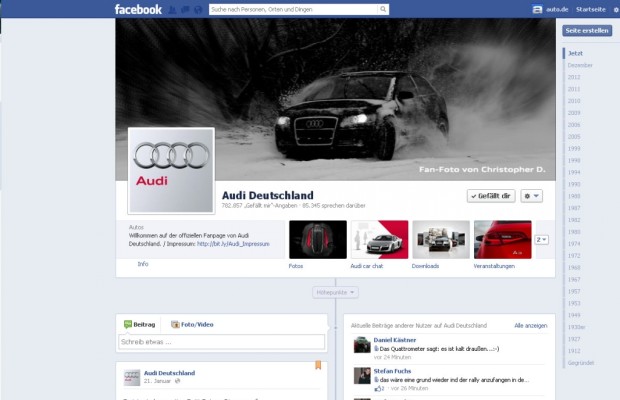The width and height of the screenshot is (620, 400).
Task: Open the Audi Deutschland post author link
Action: click(169, 373)
